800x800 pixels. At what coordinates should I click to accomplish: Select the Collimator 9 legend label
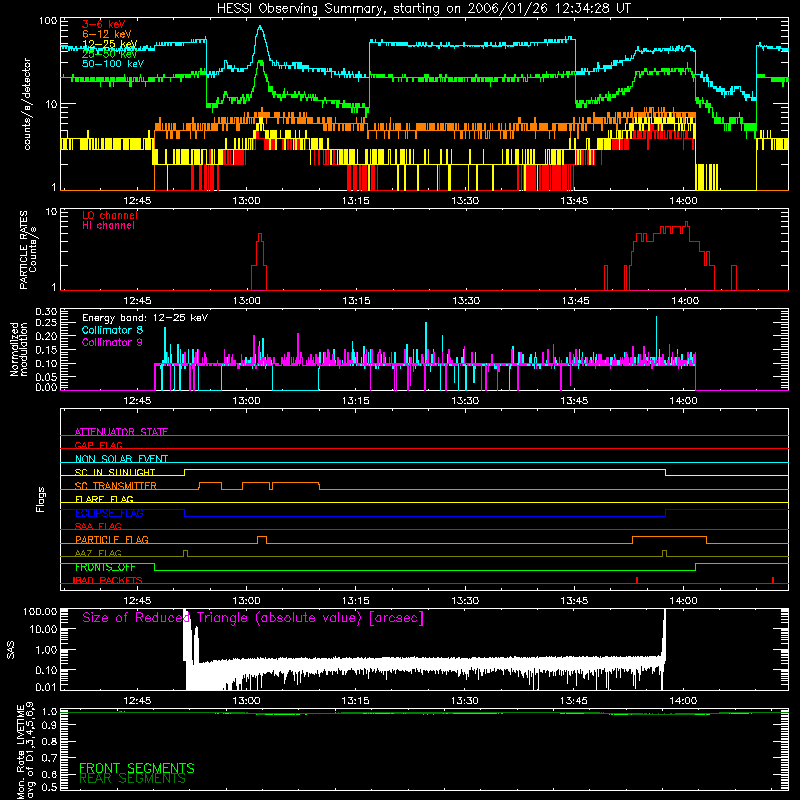pyautogui.click(x=112, y=342)
